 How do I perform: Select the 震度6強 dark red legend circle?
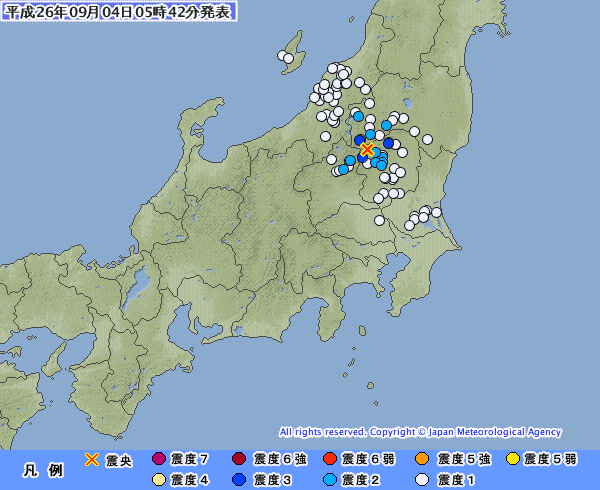pyautogui.click(x=239, y=458)
